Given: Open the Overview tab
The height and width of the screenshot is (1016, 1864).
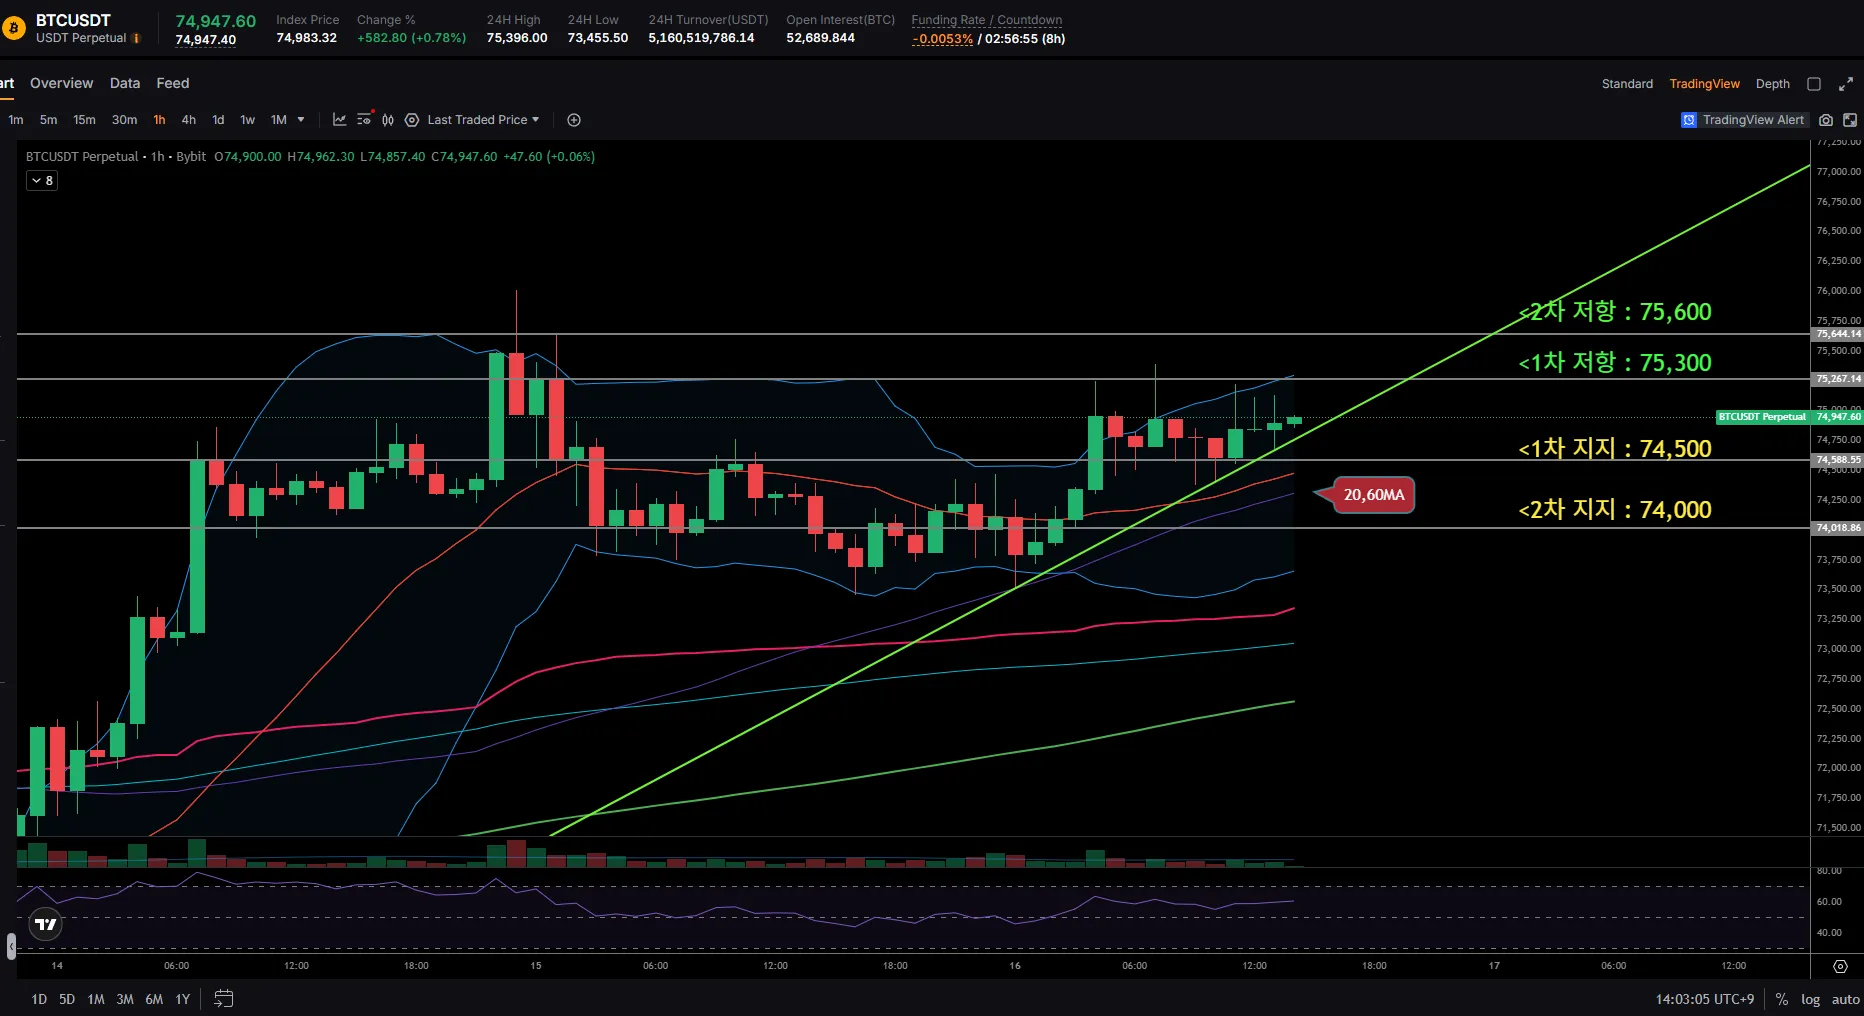Looking at the screenshot, I should (x=61, y=83).
